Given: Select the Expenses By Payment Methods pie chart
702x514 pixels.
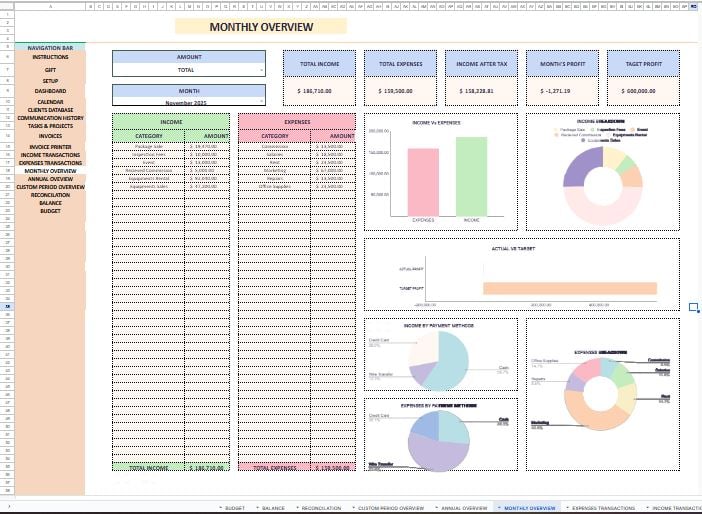Looking at the screenshot, I should tap(441, 434).
